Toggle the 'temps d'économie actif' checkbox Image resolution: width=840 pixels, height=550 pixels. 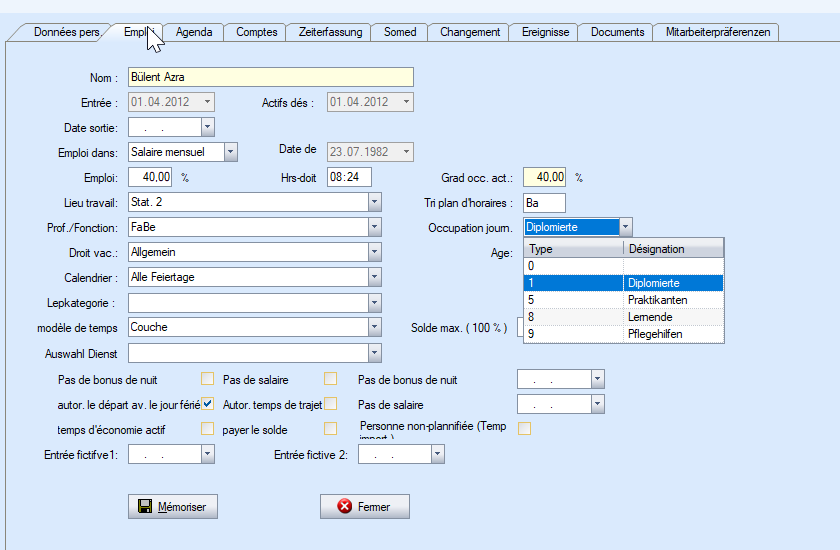pos(208,429)
